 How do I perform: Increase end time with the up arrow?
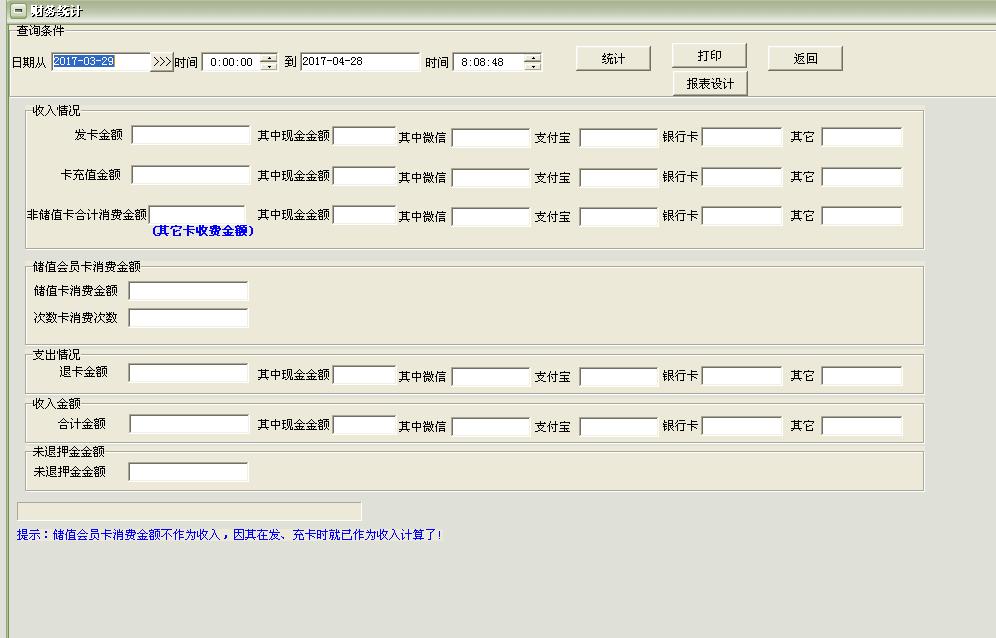(532, 58)
